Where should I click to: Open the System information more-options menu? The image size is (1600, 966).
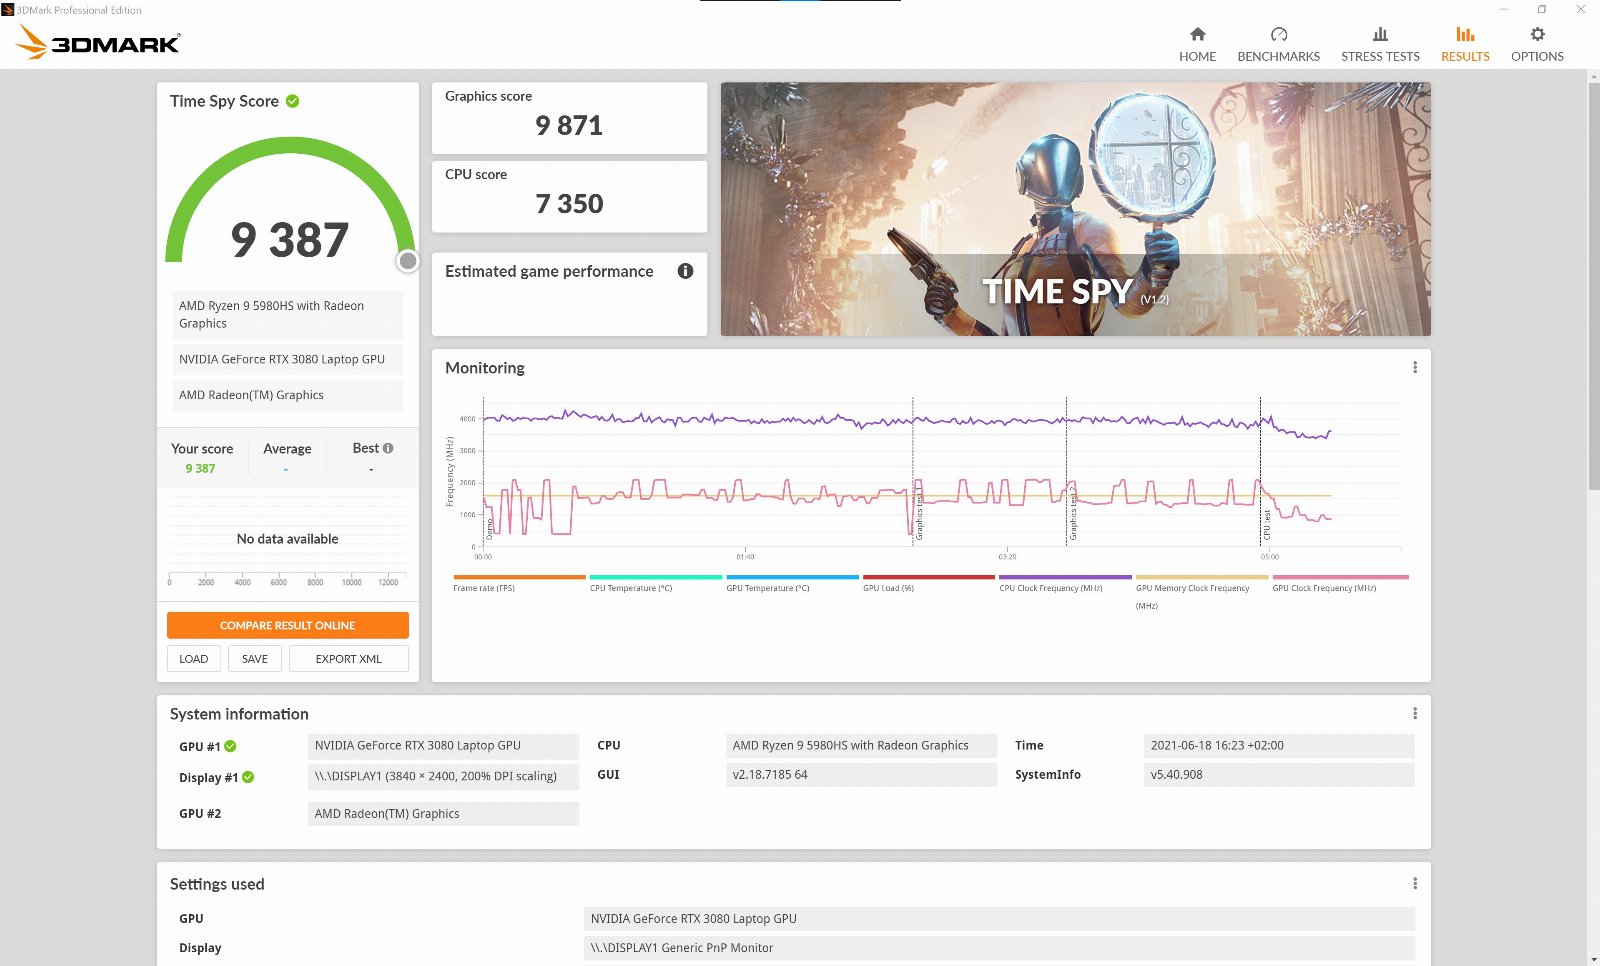(x=1414, y=713)
